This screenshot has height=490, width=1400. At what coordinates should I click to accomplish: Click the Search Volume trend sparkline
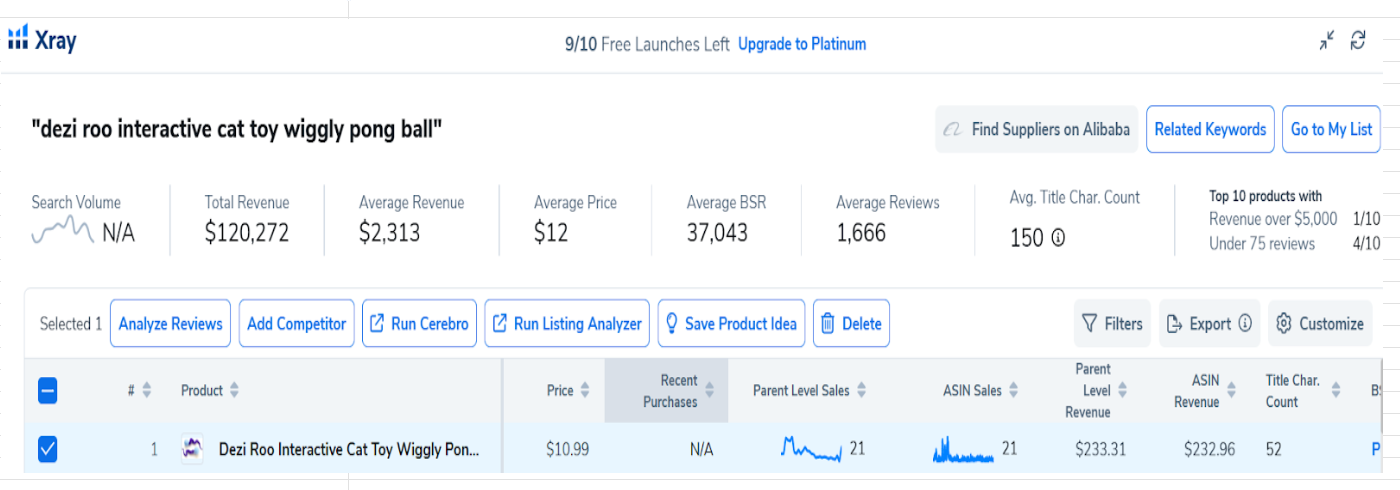tap(63, 231)
